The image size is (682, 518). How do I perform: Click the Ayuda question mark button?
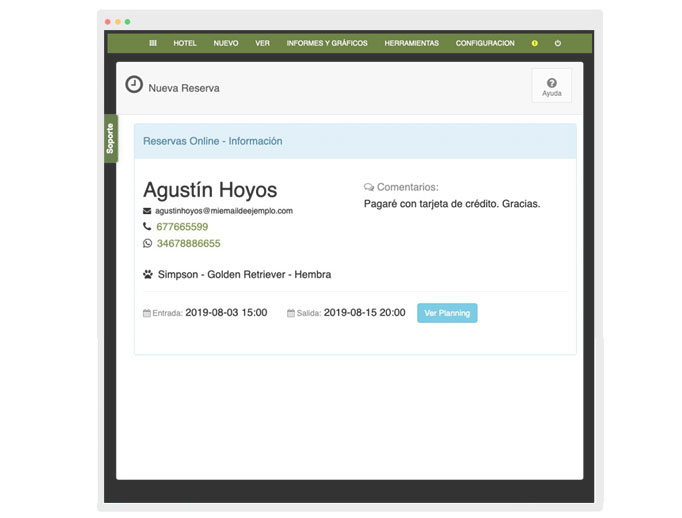(551, 86)
